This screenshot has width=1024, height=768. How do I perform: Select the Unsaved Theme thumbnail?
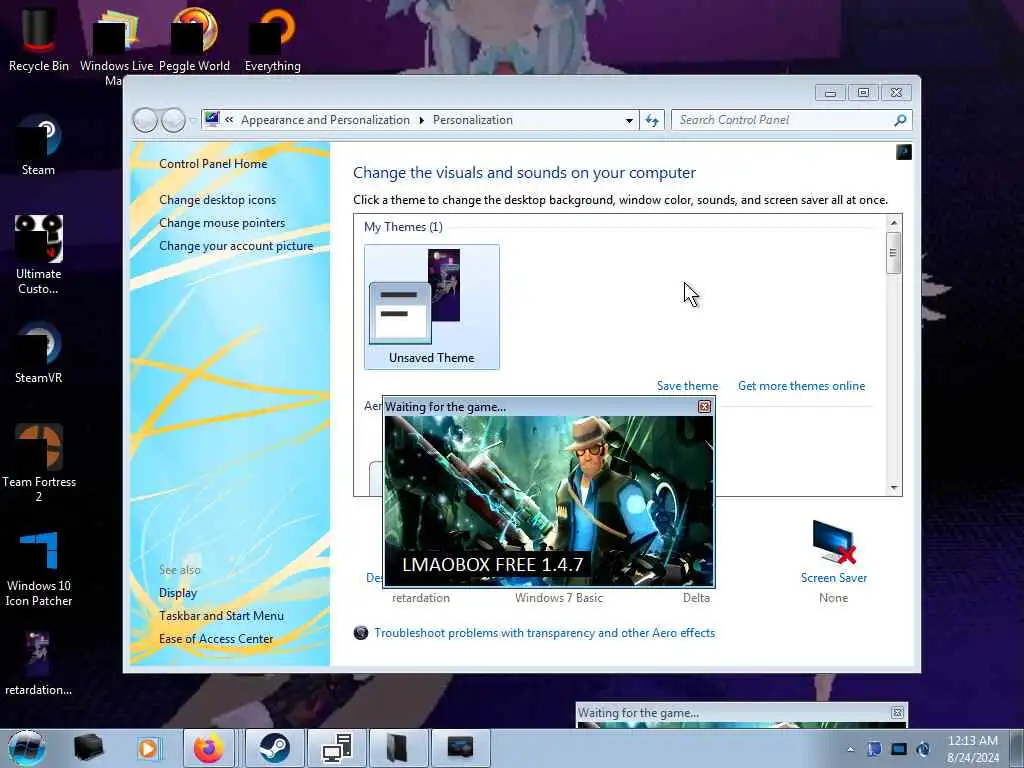pos(432,307)
